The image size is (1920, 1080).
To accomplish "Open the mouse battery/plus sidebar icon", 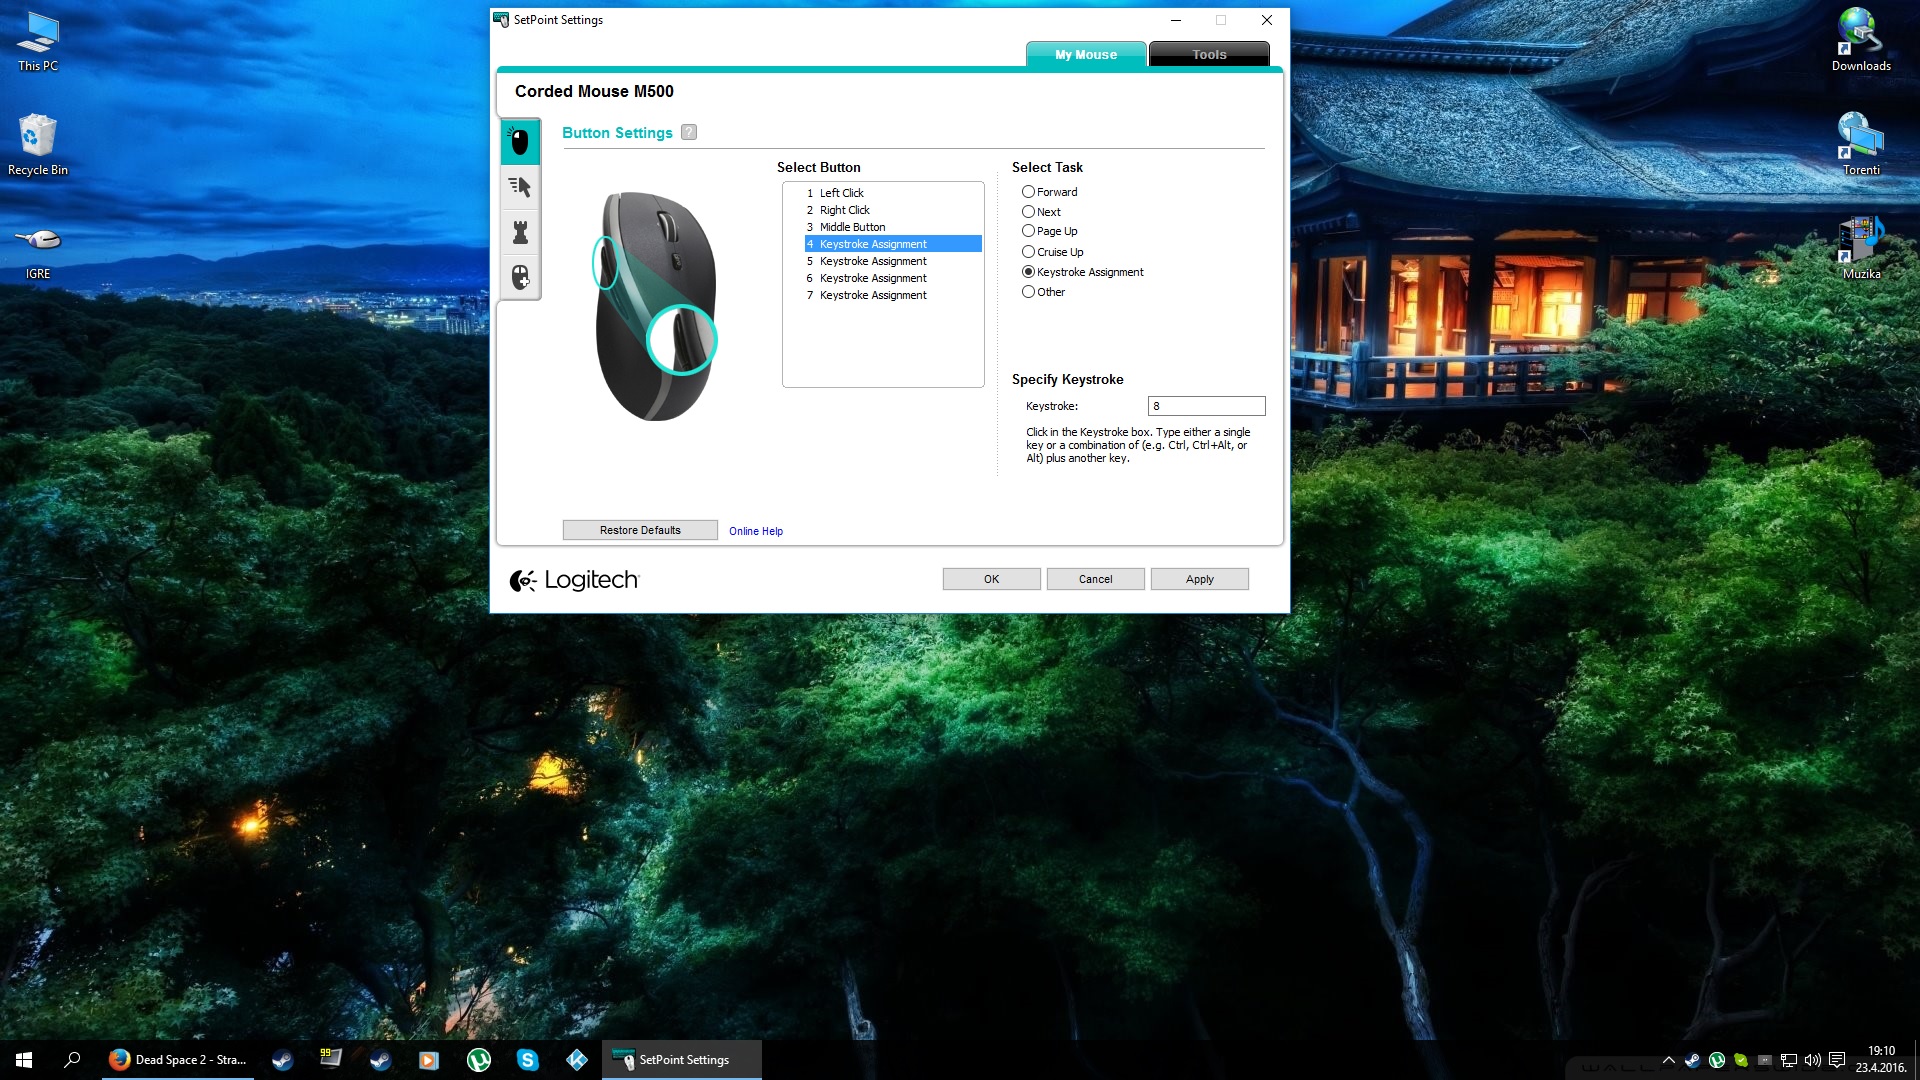I will point(520,277).
